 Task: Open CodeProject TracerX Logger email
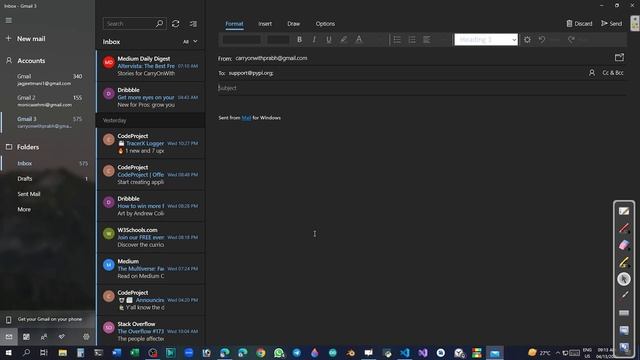pyautogui.click(x=151, y=143)
